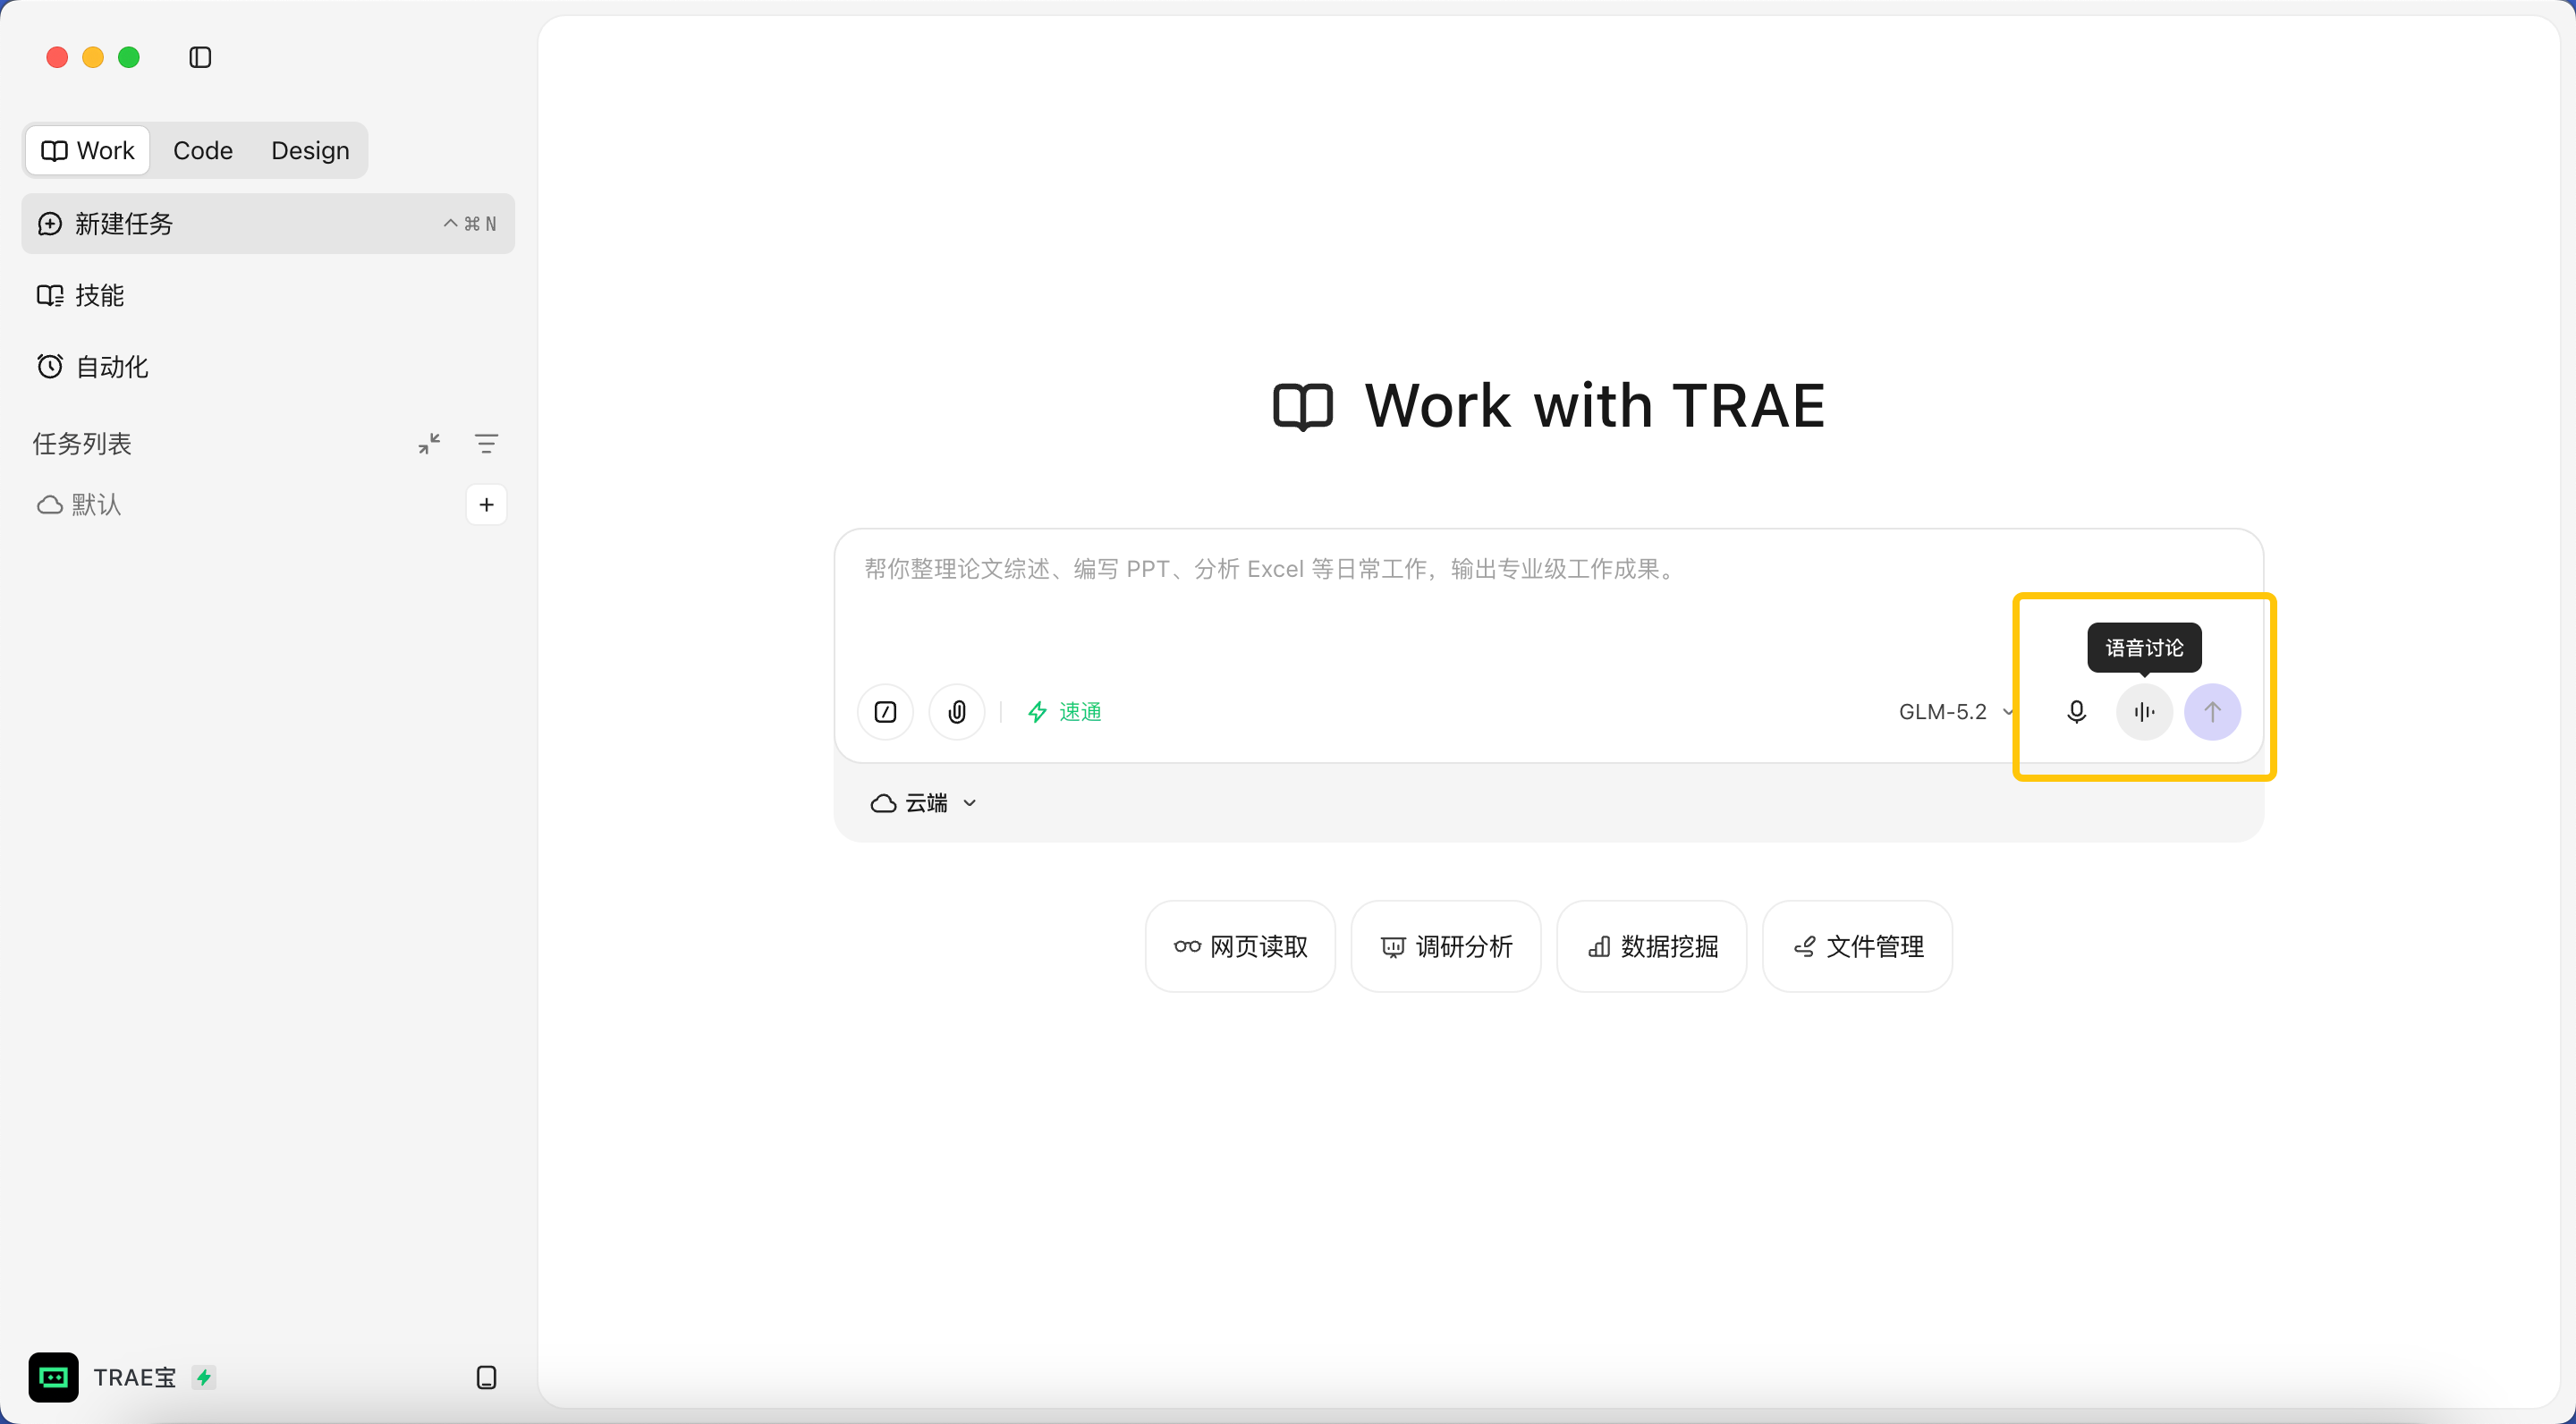Collapse all groups in 任务列表
This screenshot has width=2576, height=1424.
coord(429,443)
